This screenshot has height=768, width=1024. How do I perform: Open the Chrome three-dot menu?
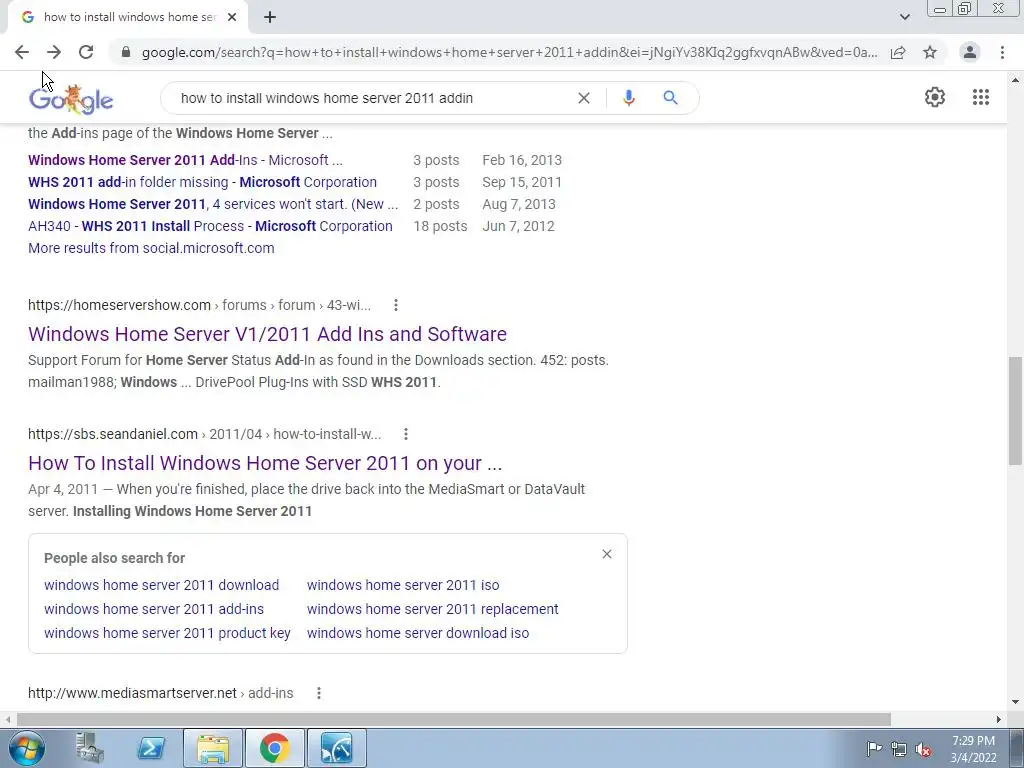tap(1002, 52)
